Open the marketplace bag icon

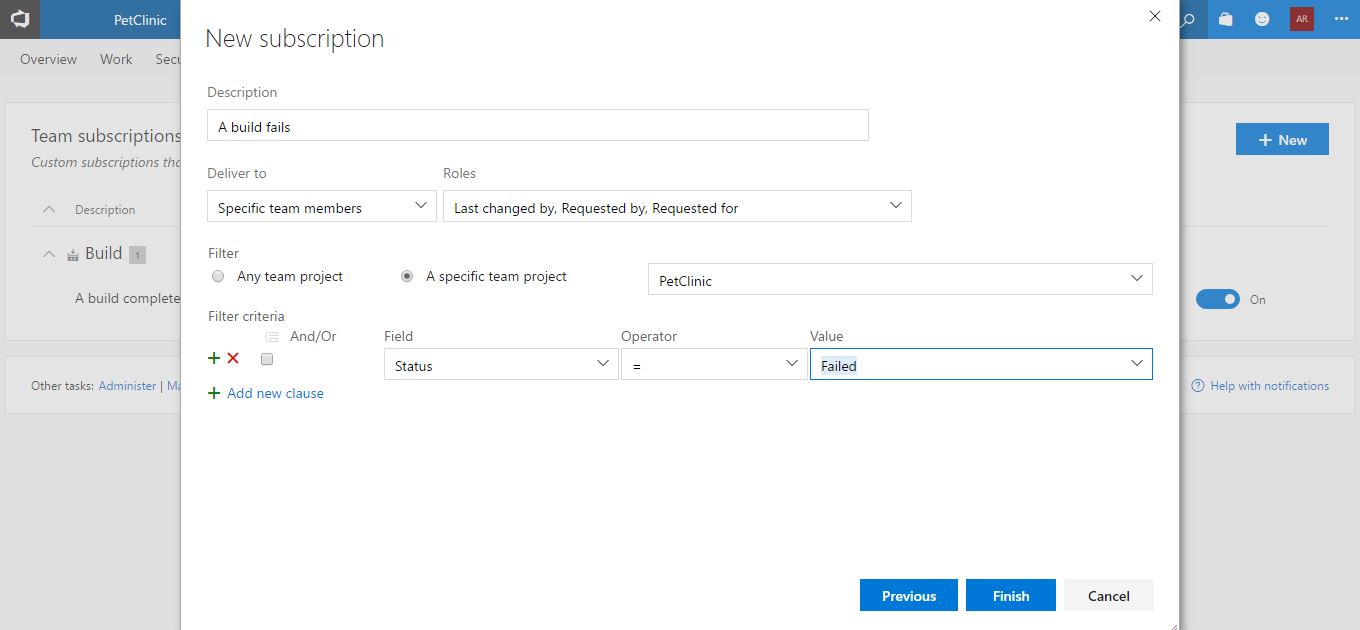[x=1225, y=19]
